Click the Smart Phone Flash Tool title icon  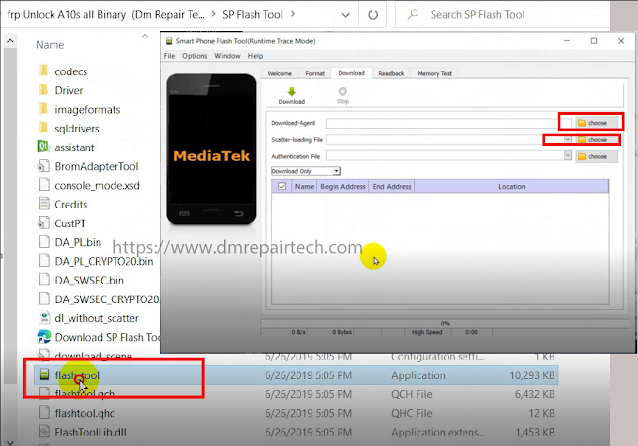click(x=168, y=41)
